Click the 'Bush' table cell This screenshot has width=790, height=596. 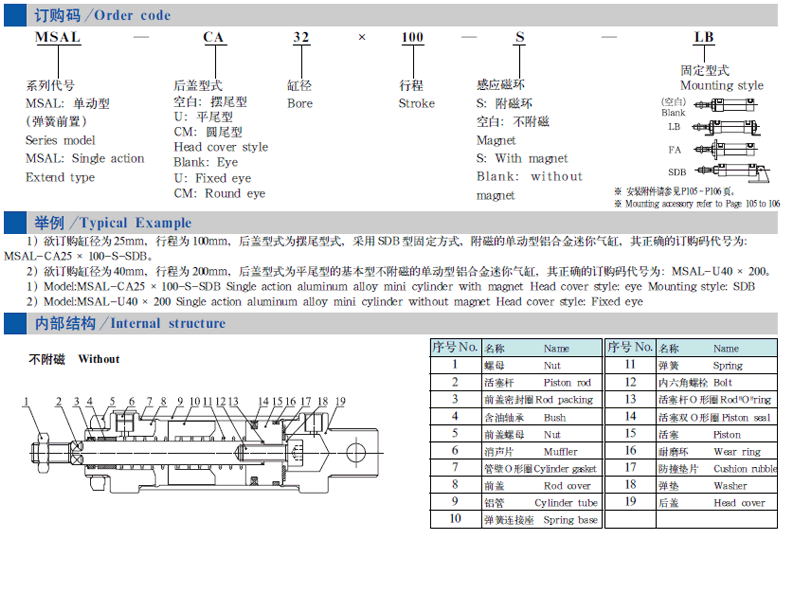click(542, 417)
